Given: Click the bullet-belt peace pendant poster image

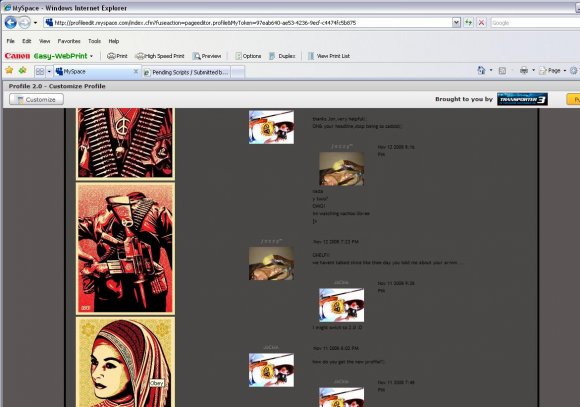Looking at the screenshot, I should coord(125,144).
